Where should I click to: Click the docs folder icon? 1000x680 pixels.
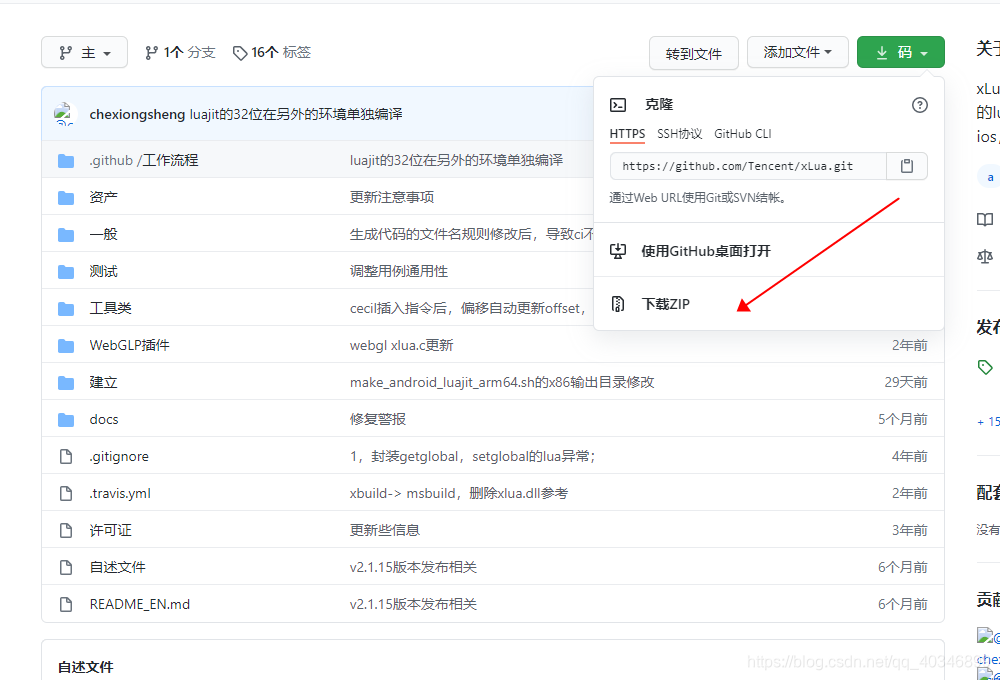coord(66,419)
